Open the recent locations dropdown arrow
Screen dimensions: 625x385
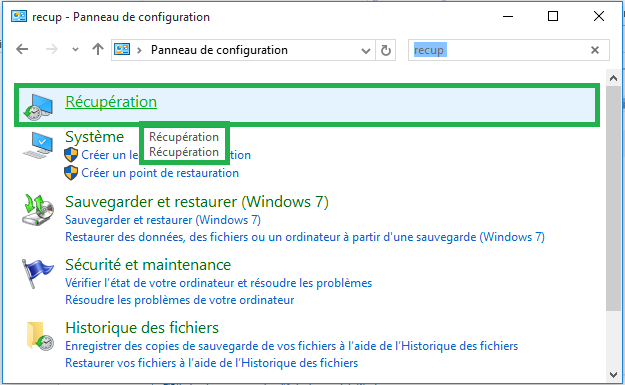pos(75,50)
